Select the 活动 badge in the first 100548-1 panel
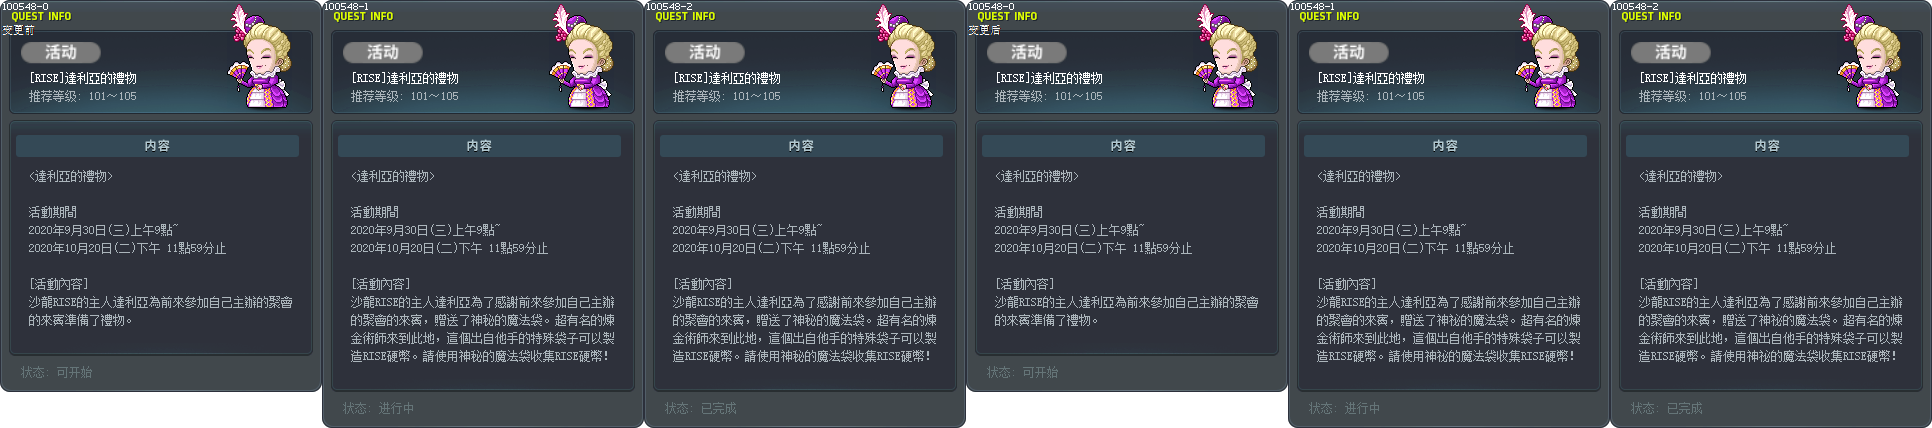 tap(383, 52)
